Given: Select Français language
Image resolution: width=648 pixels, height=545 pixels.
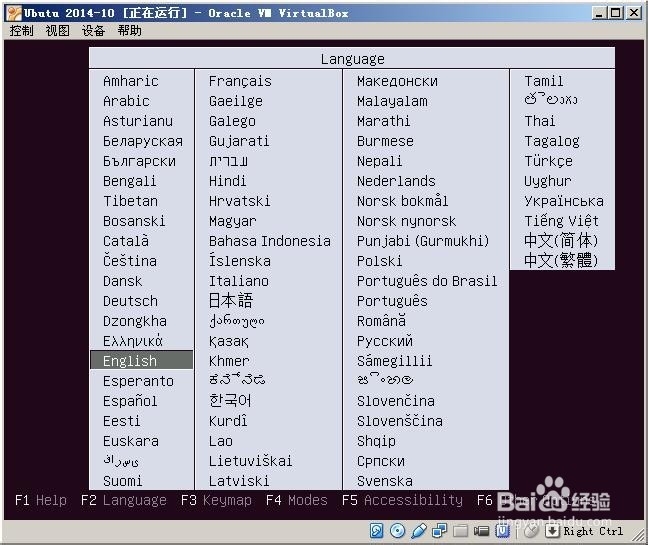Looking at the screenshot, I should point(240,81).
